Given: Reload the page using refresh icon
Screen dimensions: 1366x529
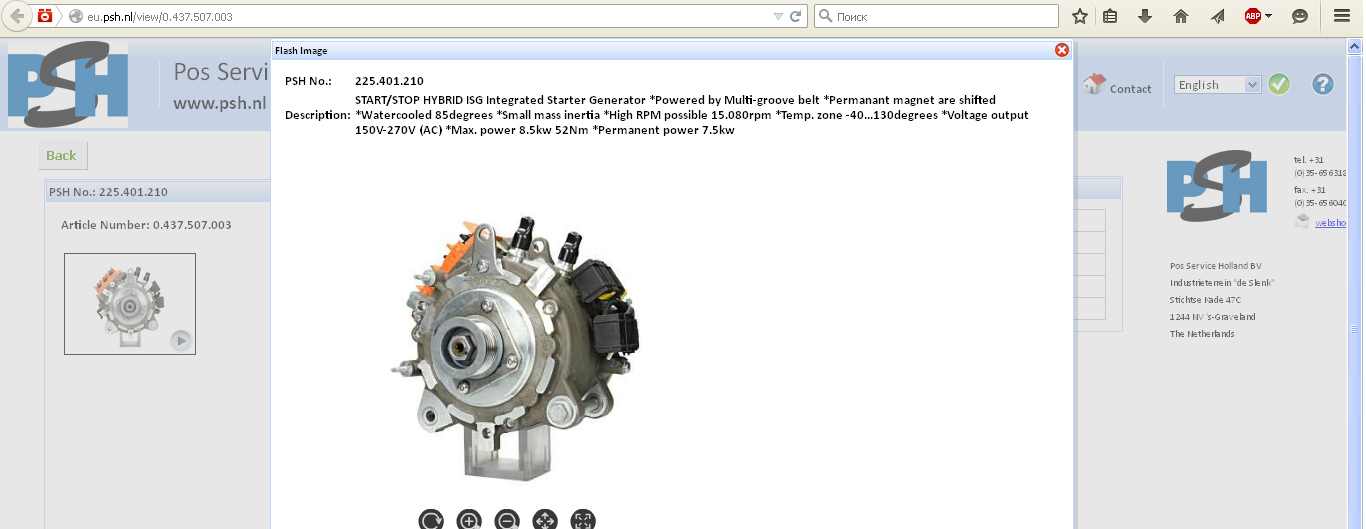Looking at the screenshot, I should coord(796,16).
